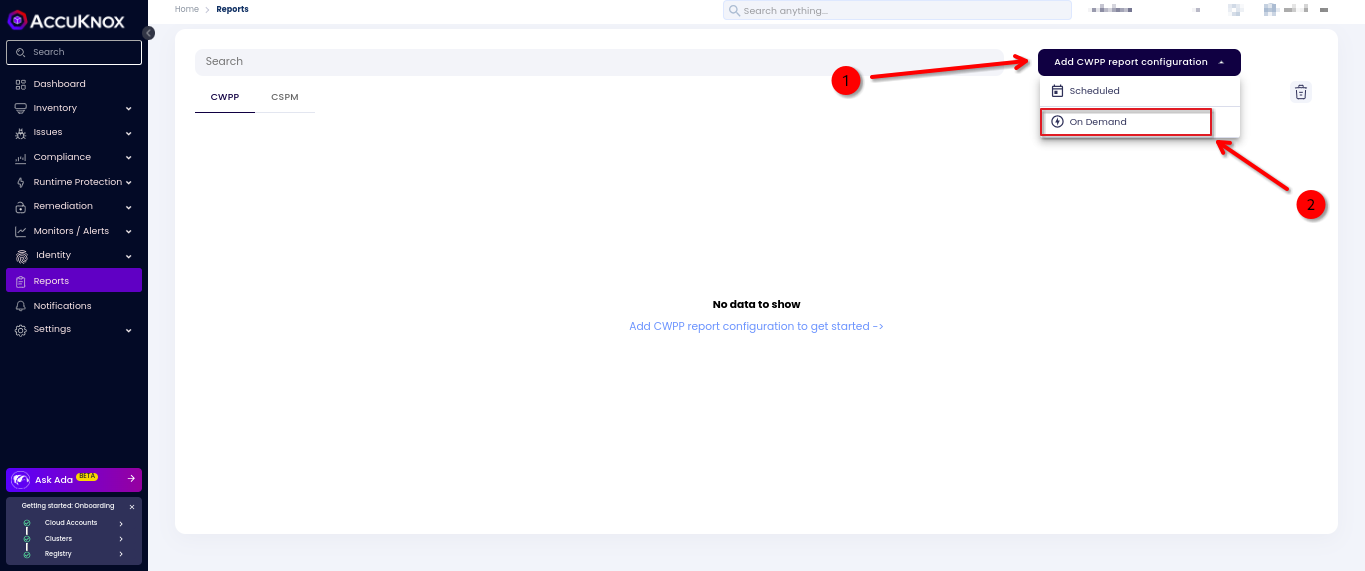
Task: Click the Ask Ada arrow icon
Action: coord(131,479)
